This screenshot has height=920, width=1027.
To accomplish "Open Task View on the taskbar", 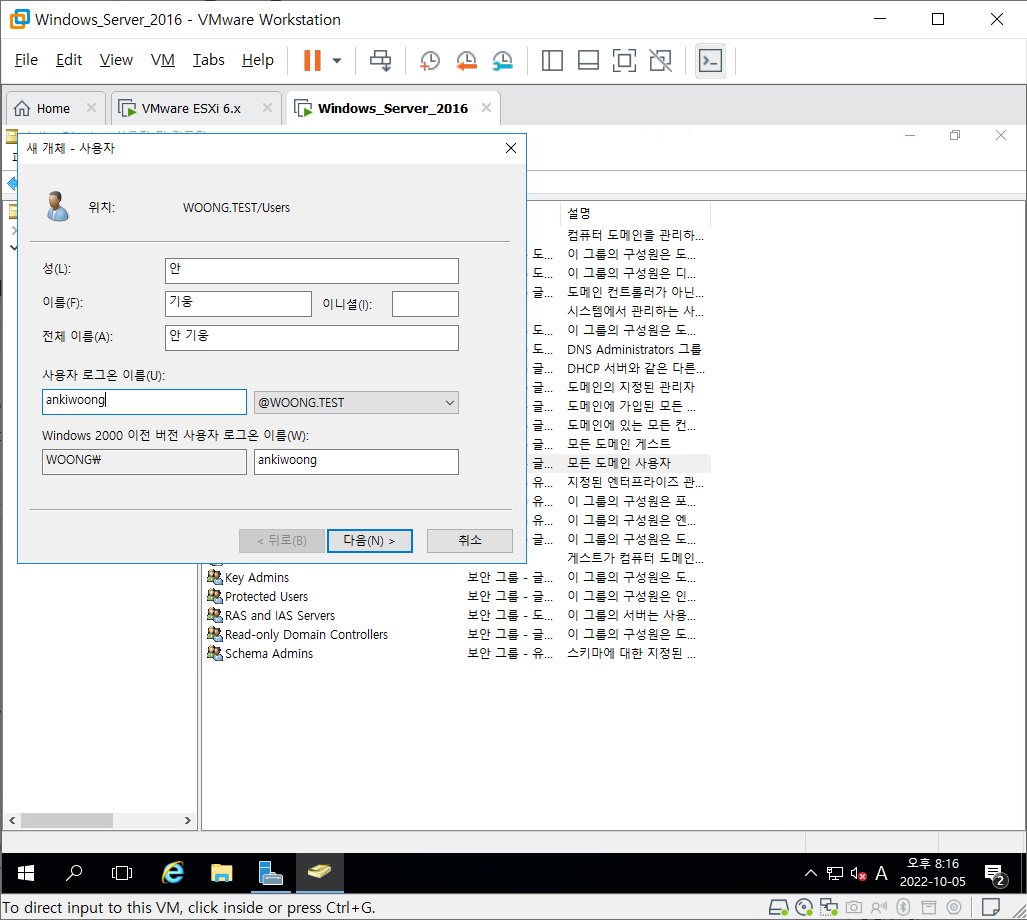I will click(x=122, y=873).
